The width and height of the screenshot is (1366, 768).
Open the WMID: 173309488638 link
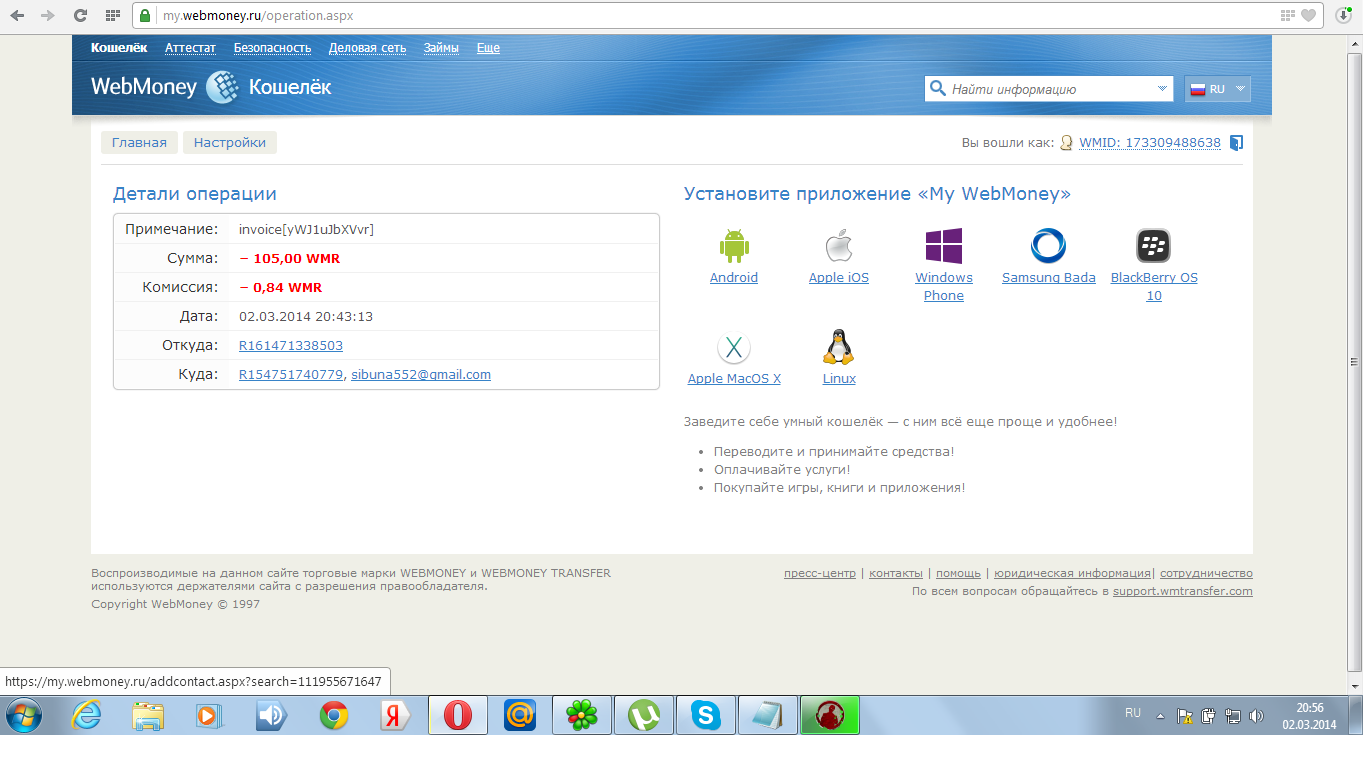(x=1150, y=143)
